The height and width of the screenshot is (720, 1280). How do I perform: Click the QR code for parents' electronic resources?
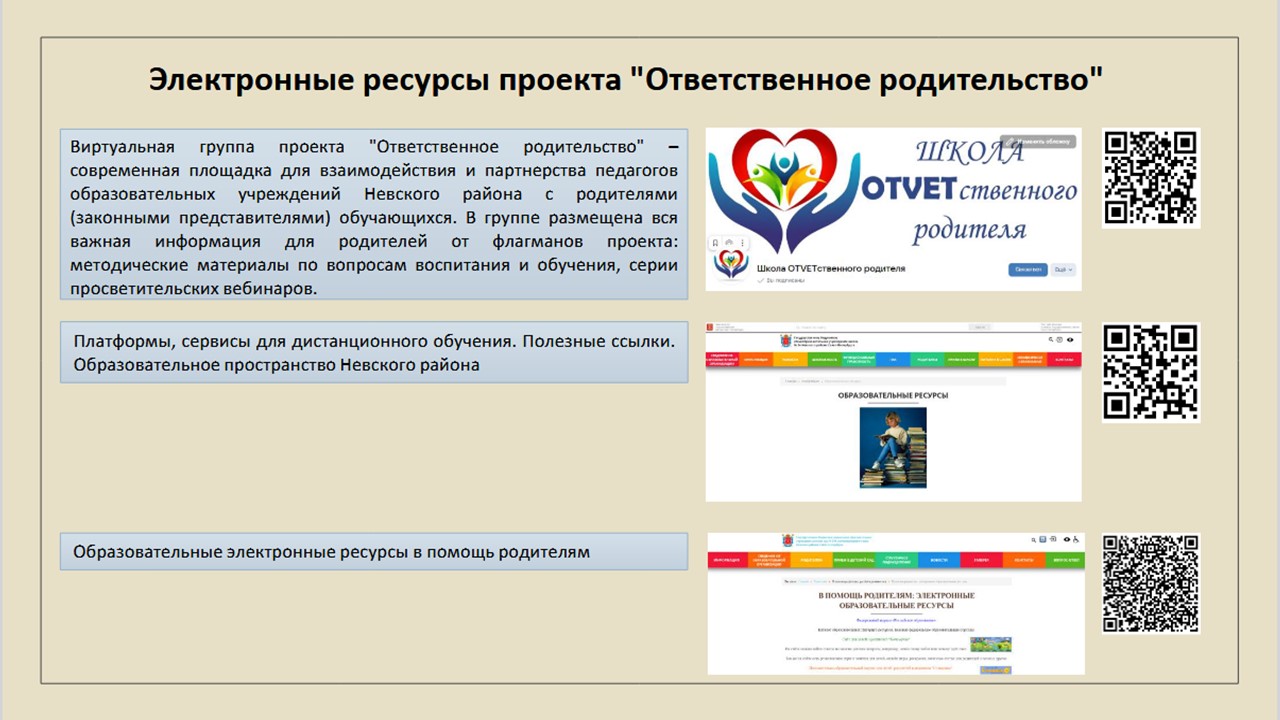[1150, 583]
